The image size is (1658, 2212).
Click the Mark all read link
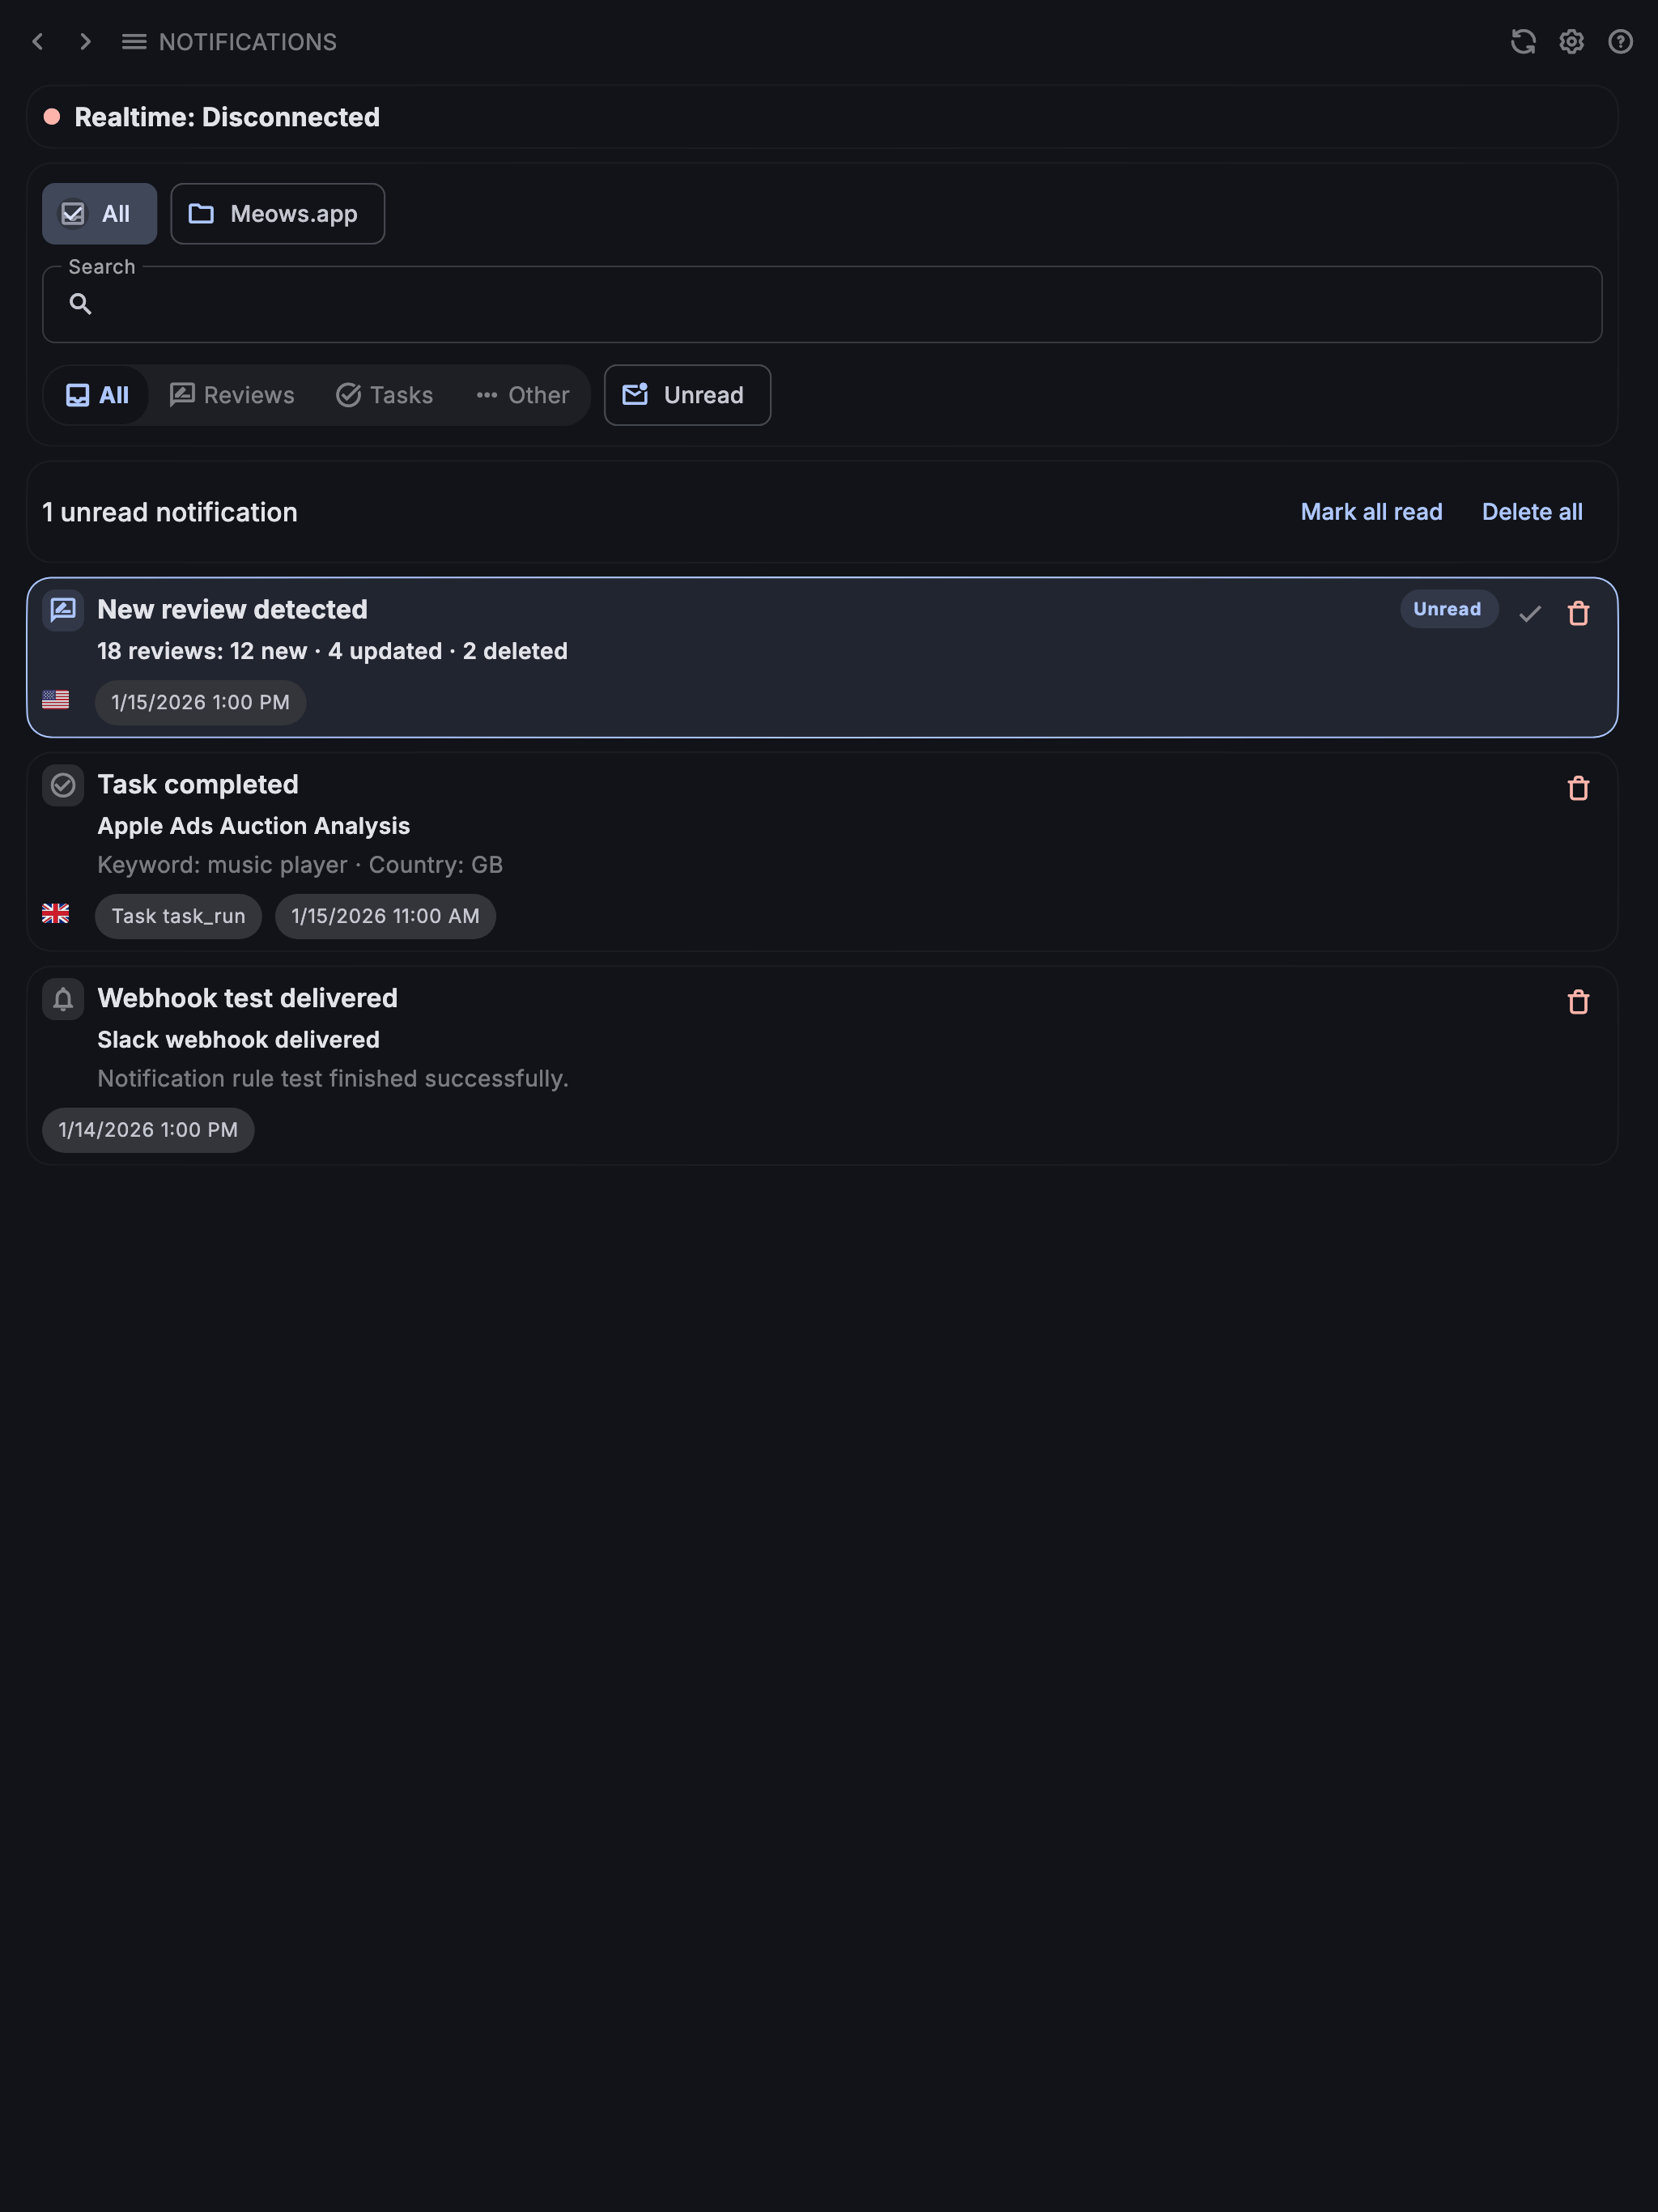click(1371, 512)
